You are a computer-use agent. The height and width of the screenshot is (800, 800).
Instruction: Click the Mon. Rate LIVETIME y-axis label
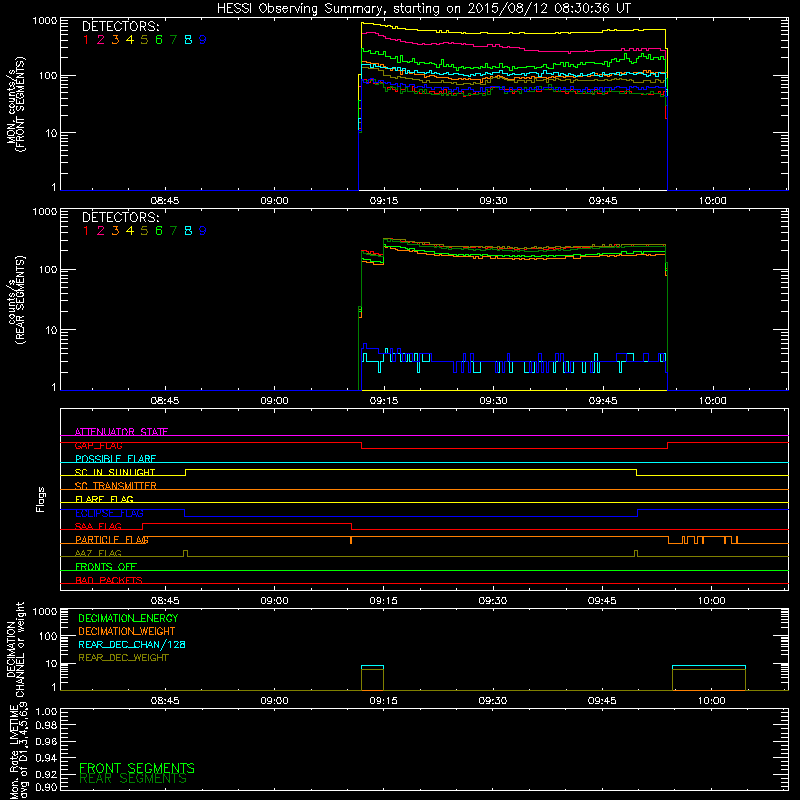pyautogui.click(x=18, y=751)
